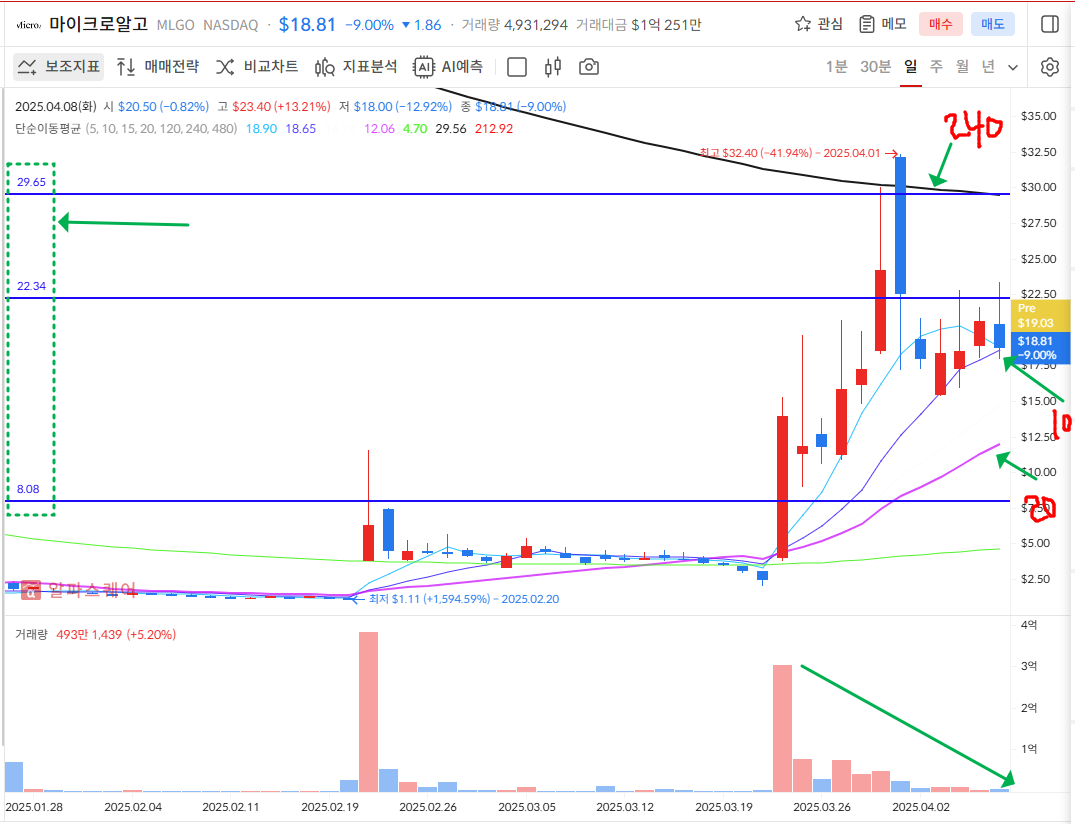Click the 2025.04.08(화) date label

pyautogui.click(x=56, y=107)
